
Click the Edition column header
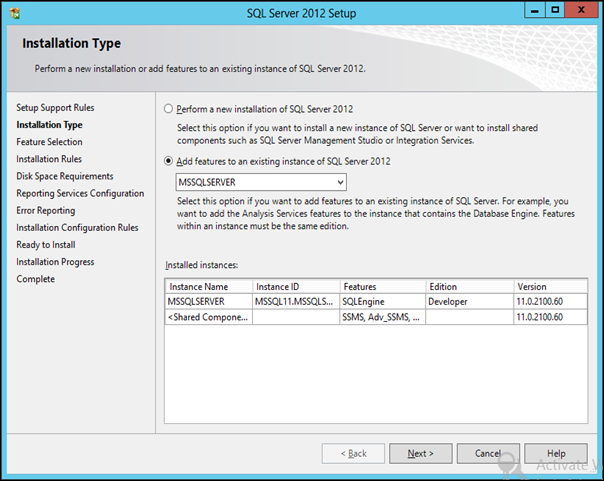click(468, 286)
